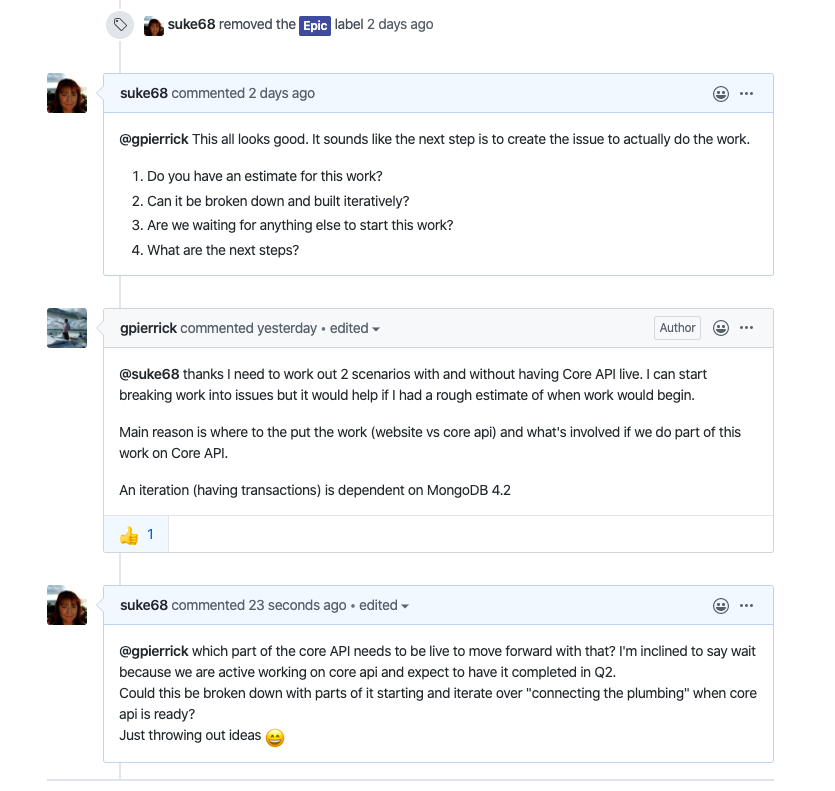
Task: Open gpierrick username link in comment header
Action: 148,328
